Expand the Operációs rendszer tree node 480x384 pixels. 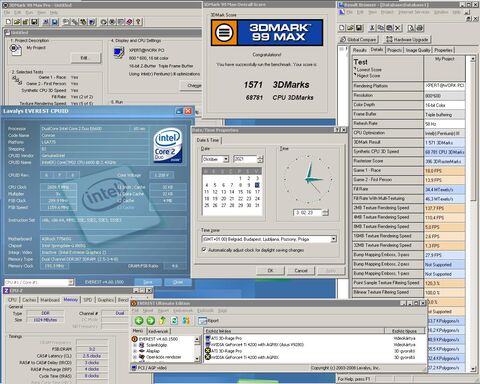(x=135, y=357)
